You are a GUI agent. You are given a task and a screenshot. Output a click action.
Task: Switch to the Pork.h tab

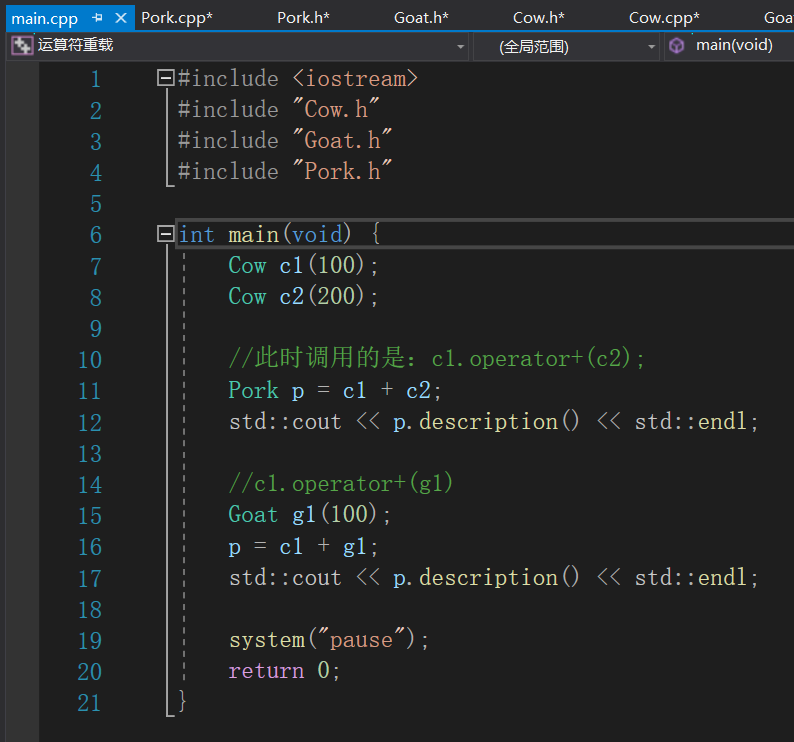pos(303,18)
